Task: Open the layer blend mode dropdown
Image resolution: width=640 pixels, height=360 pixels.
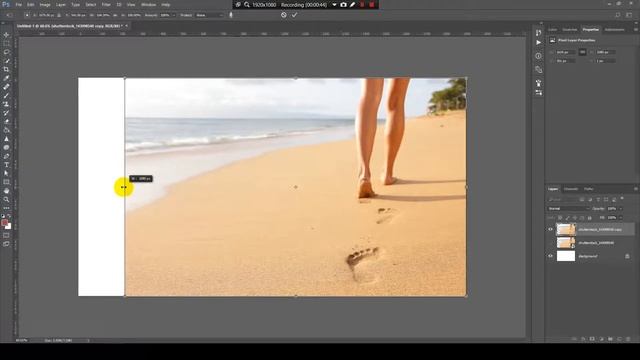Action: point(568,209)
